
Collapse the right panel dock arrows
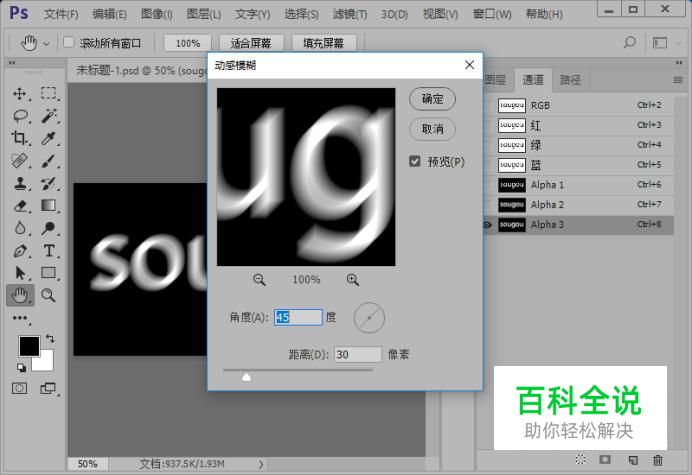(679, 63)
